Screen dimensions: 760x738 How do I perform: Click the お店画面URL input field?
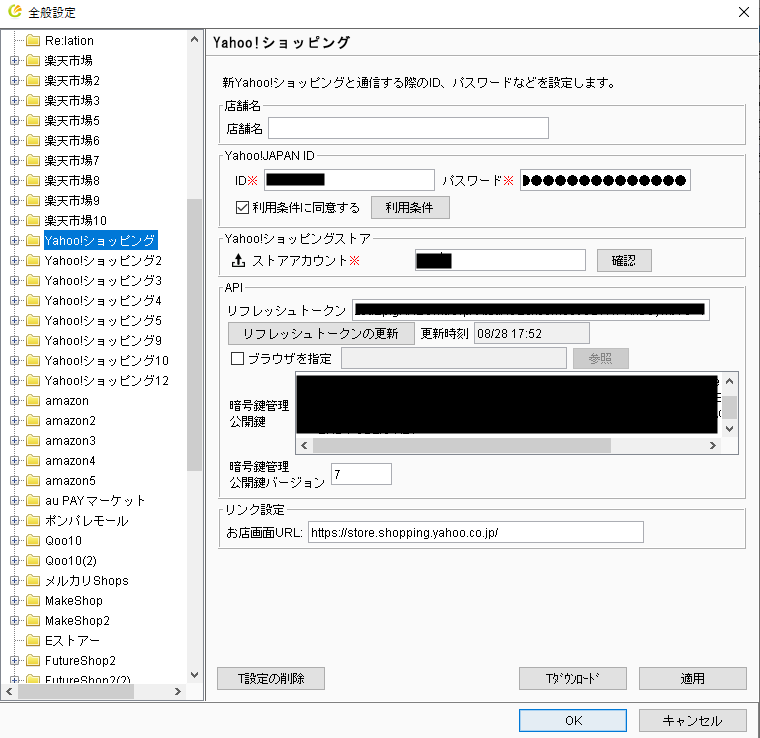[475, 532]
